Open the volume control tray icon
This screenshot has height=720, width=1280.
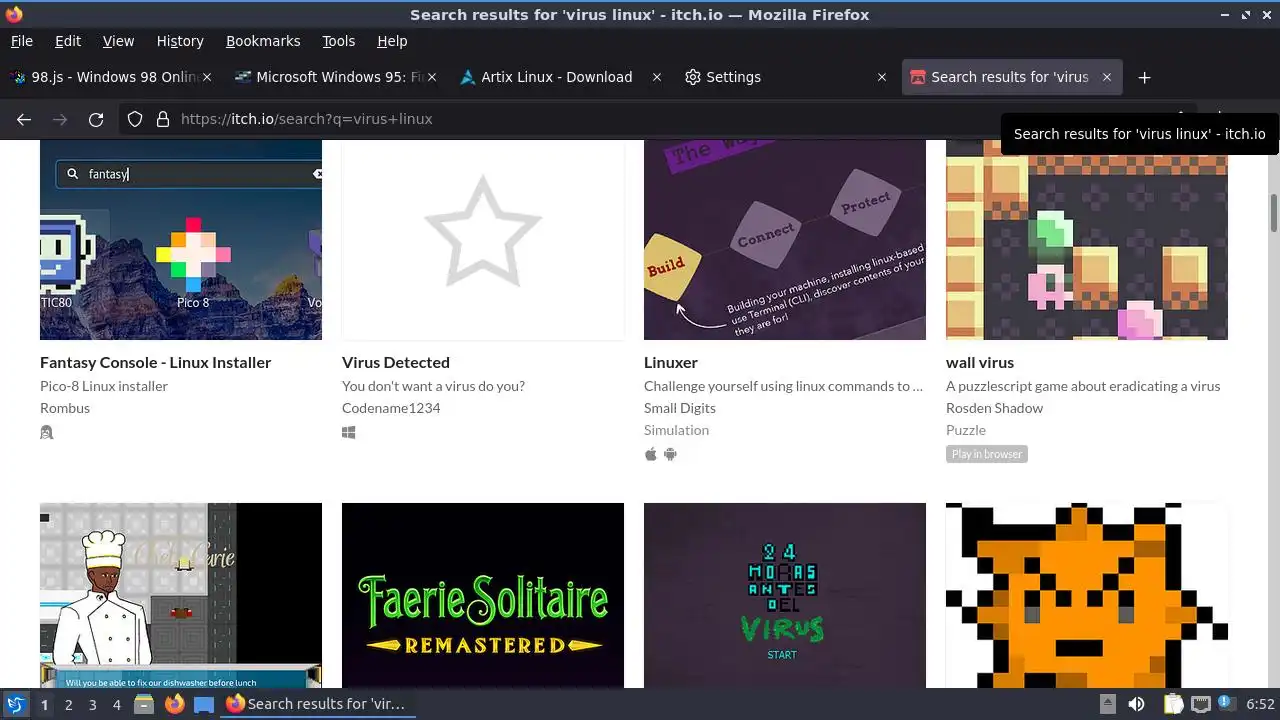click(x=1137, y=704)
